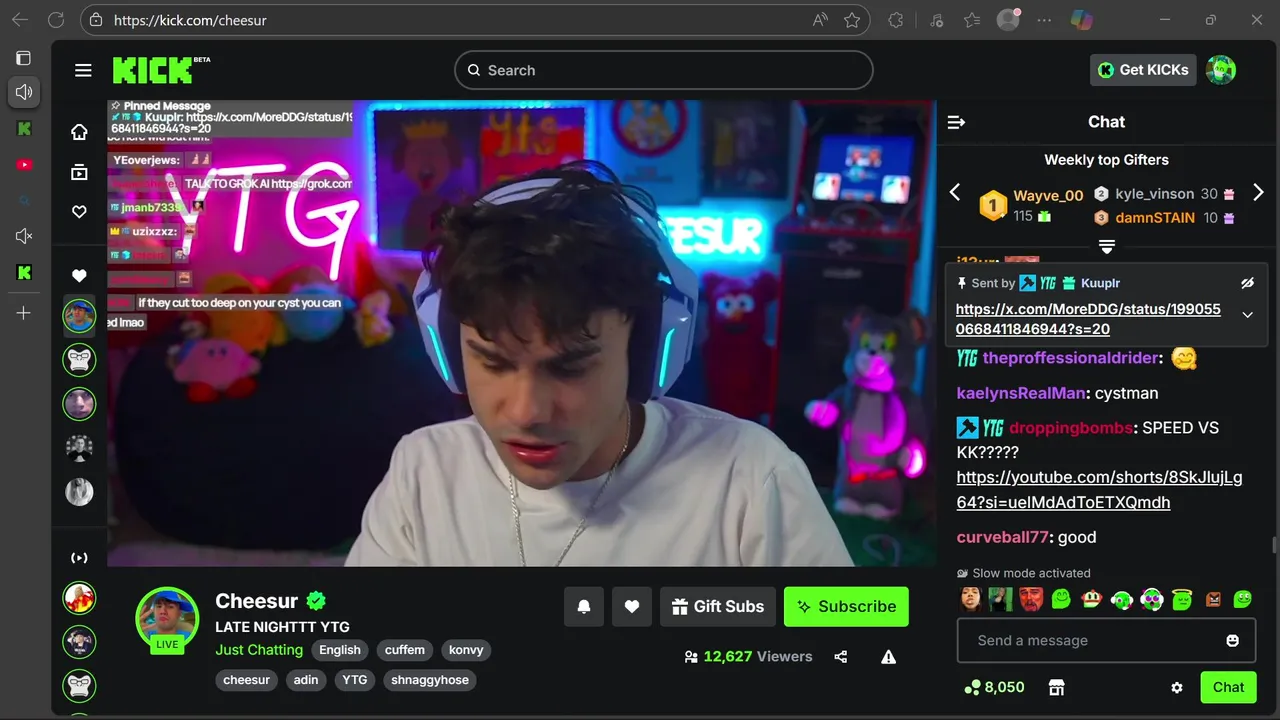Image resolution: width=1280 pixels, height=720 pixels.
Task: Open the Live recommended channels sidebar icon
Action: tap(79, 558)
